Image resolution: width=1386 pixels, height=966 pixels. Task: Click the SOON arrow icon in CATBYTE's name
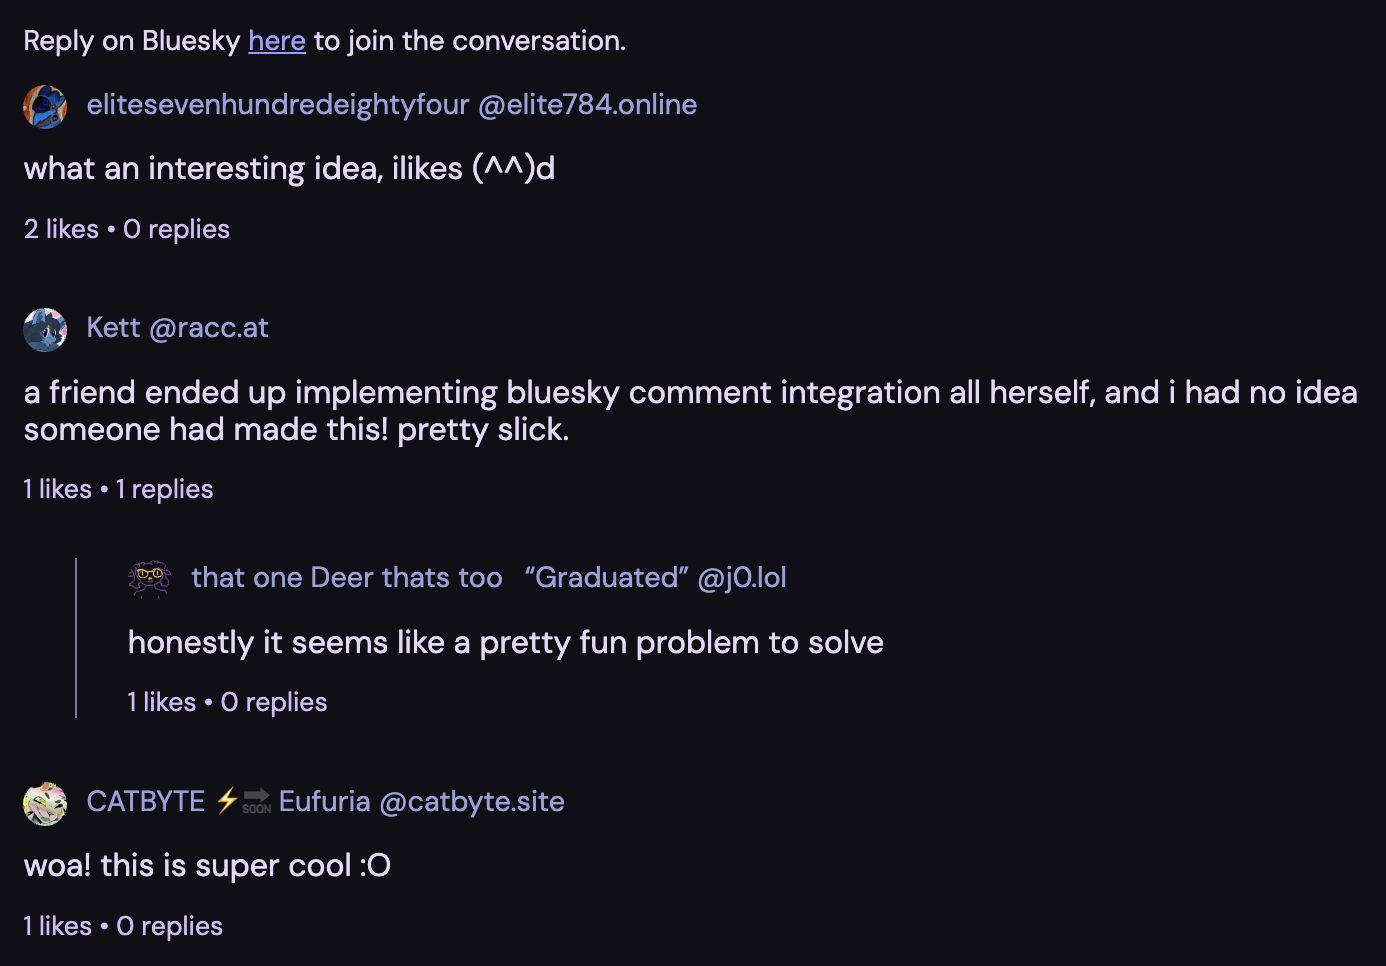coord(256,801)
